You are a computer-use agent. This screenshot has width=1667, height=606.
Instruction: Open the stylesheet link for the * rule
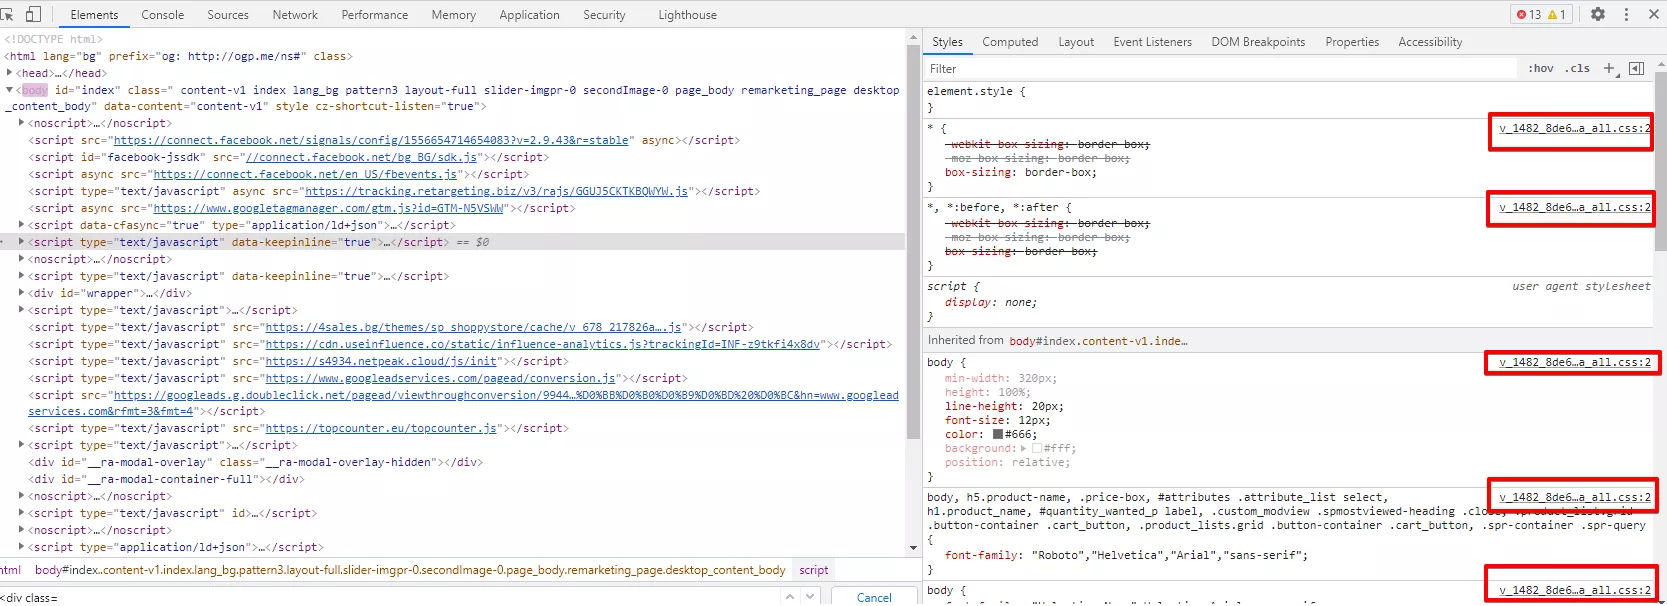[x=1575, y=129]
